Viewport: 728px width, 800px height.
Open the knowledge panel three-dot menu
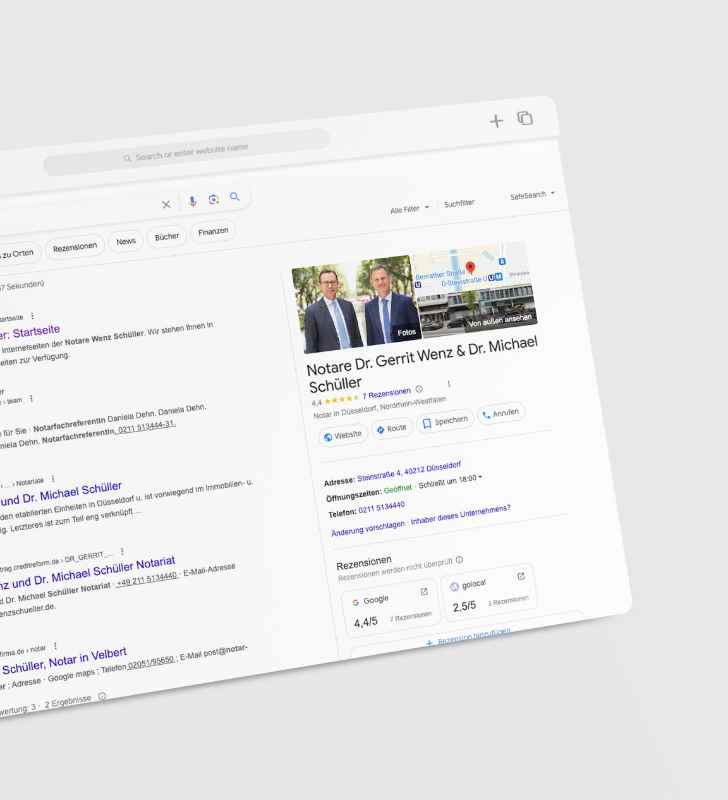coord(448,384)
